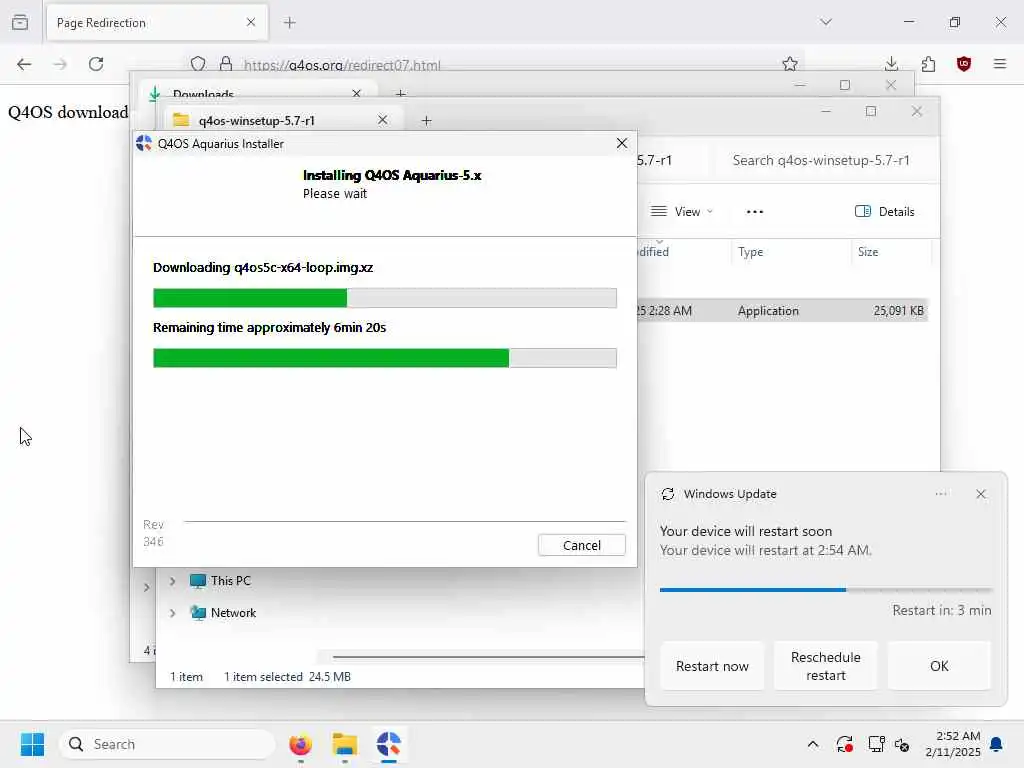
Task: Click the taskbar Search box
Action: 167,744
